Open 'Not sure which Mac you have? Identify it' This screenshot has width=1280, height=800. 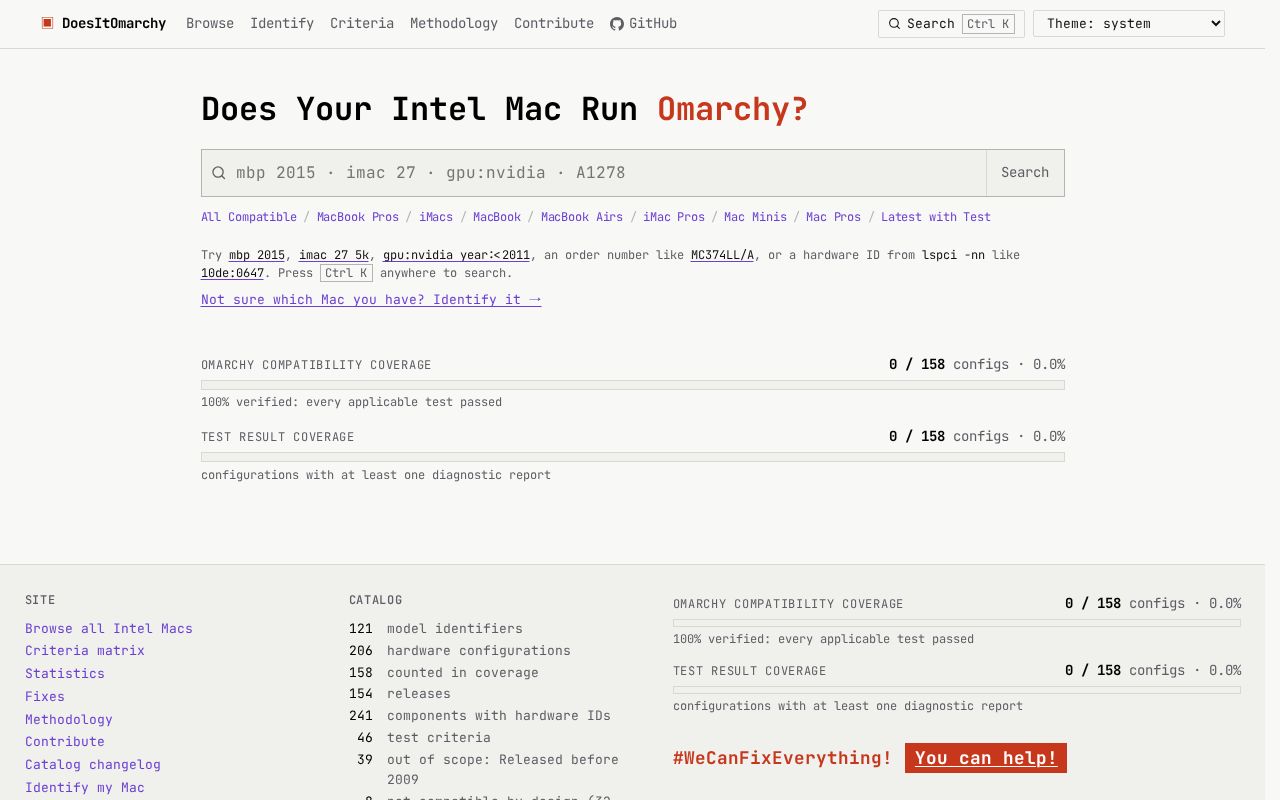(x=371, y=300)
